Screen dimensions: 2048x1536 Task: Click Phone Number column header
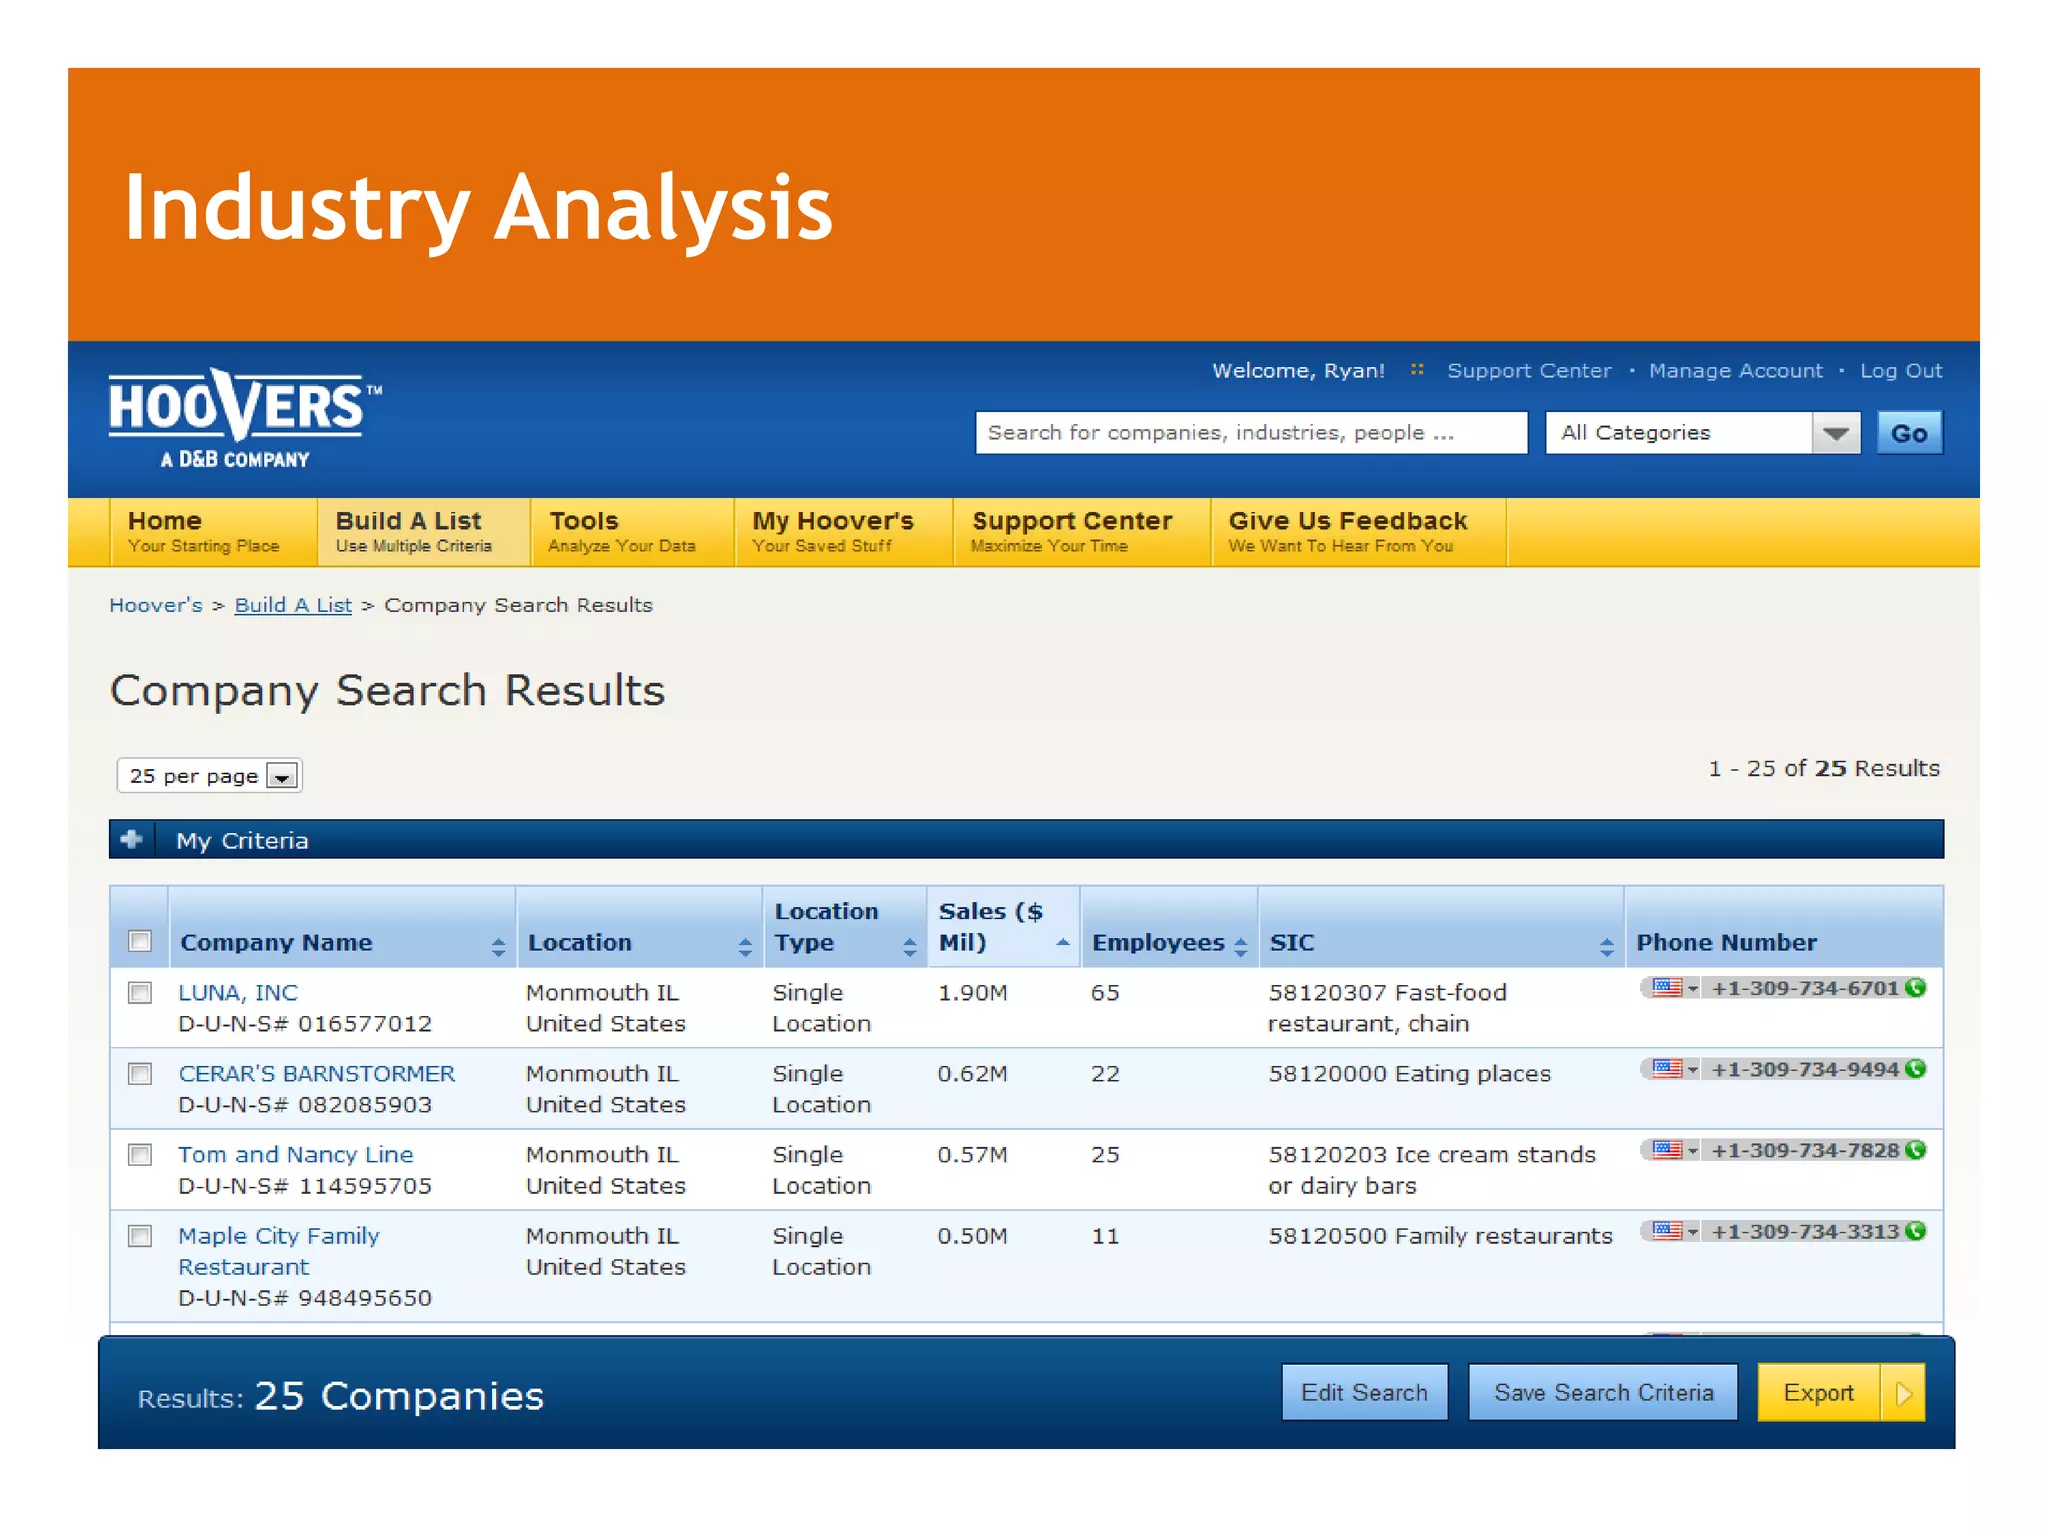(1726, 942)
